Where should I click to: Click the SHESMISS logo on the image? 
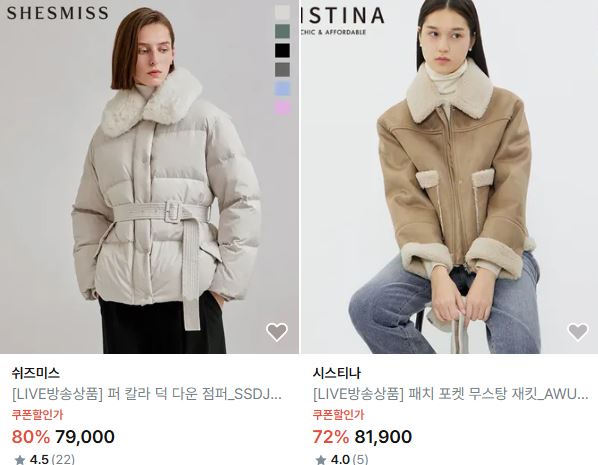coord(58,13)
